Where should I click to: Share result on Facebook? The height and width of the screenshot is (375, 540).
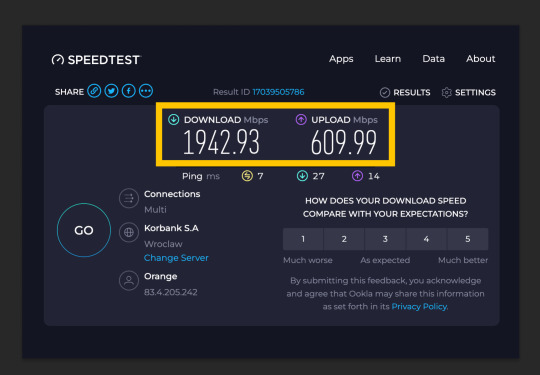pyautogui.click(x=128, y=91)
